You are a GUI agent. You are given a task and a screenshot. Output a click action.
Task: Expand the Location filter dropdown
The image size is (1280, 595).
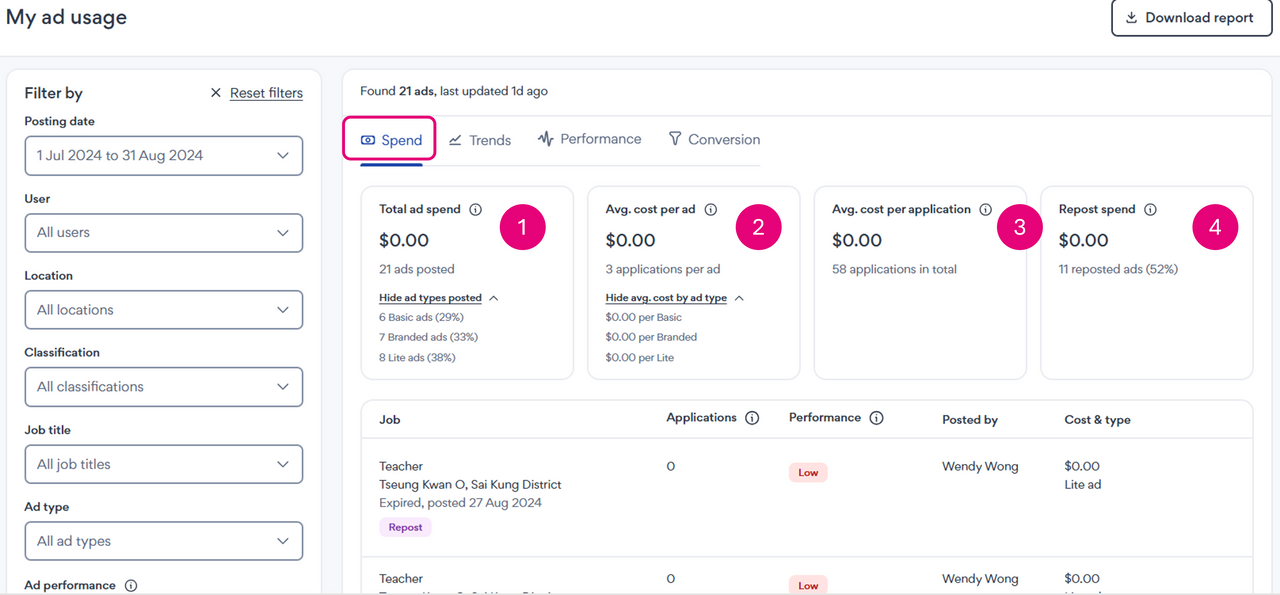coord(163,310)
